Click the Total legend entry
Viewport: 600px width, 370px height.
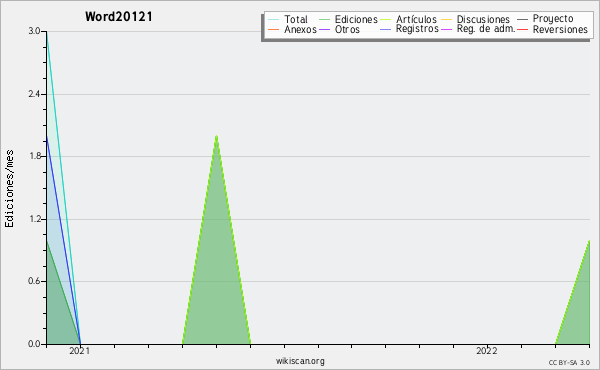[x=288, y=19]
